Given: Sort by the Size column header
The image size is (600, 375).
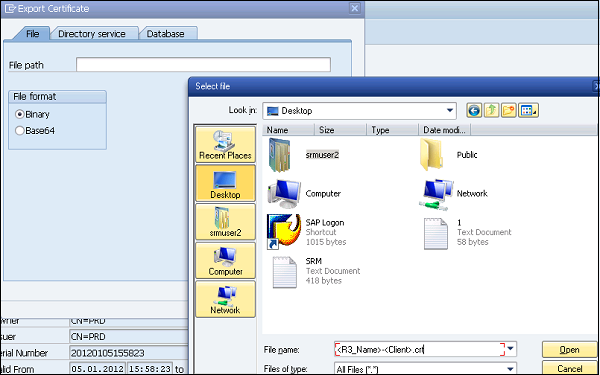Looking at the screenshot, I should coord(341,130).
